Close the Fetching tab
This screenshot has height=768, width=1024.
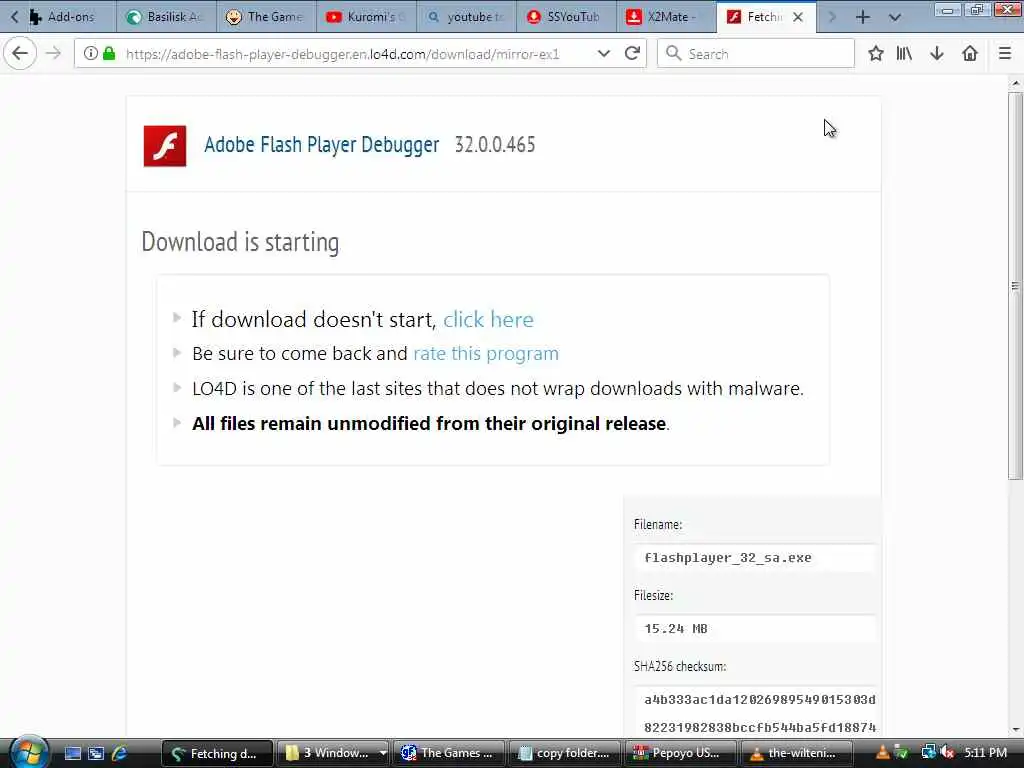pos(798,17)
